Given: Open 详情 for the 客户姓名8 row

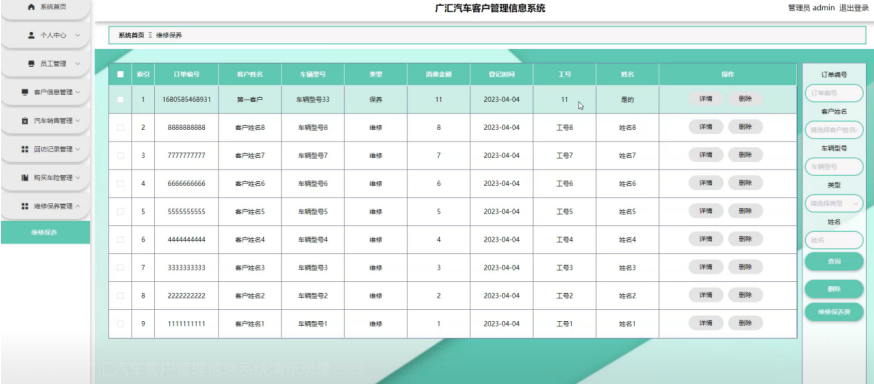Looking at the screenshot, I should (x=706, y=127).
